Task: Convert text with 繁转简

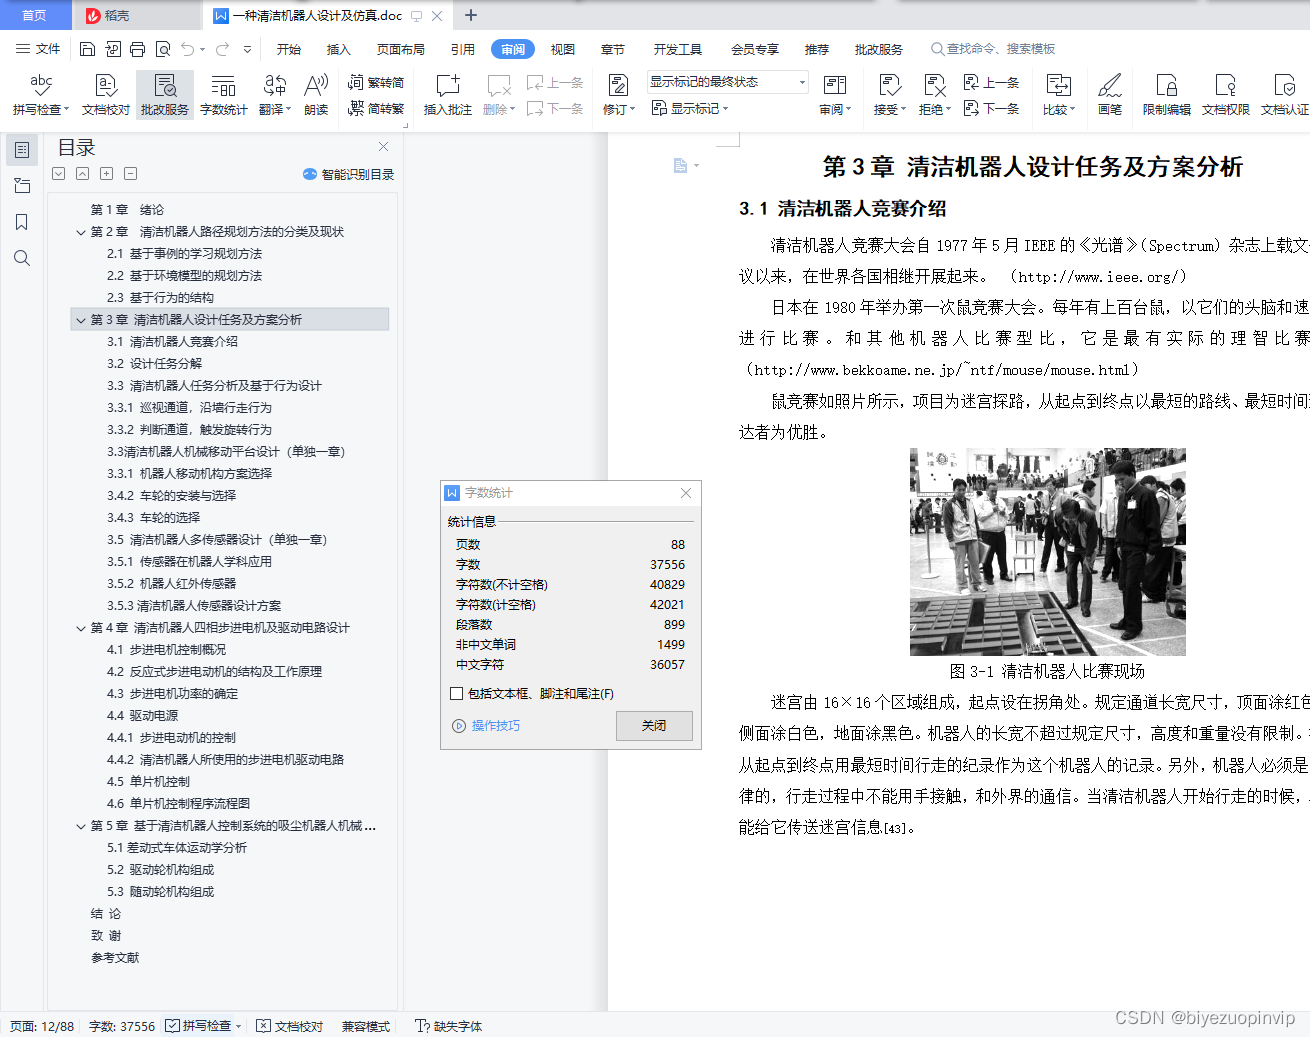Action: 376,83
